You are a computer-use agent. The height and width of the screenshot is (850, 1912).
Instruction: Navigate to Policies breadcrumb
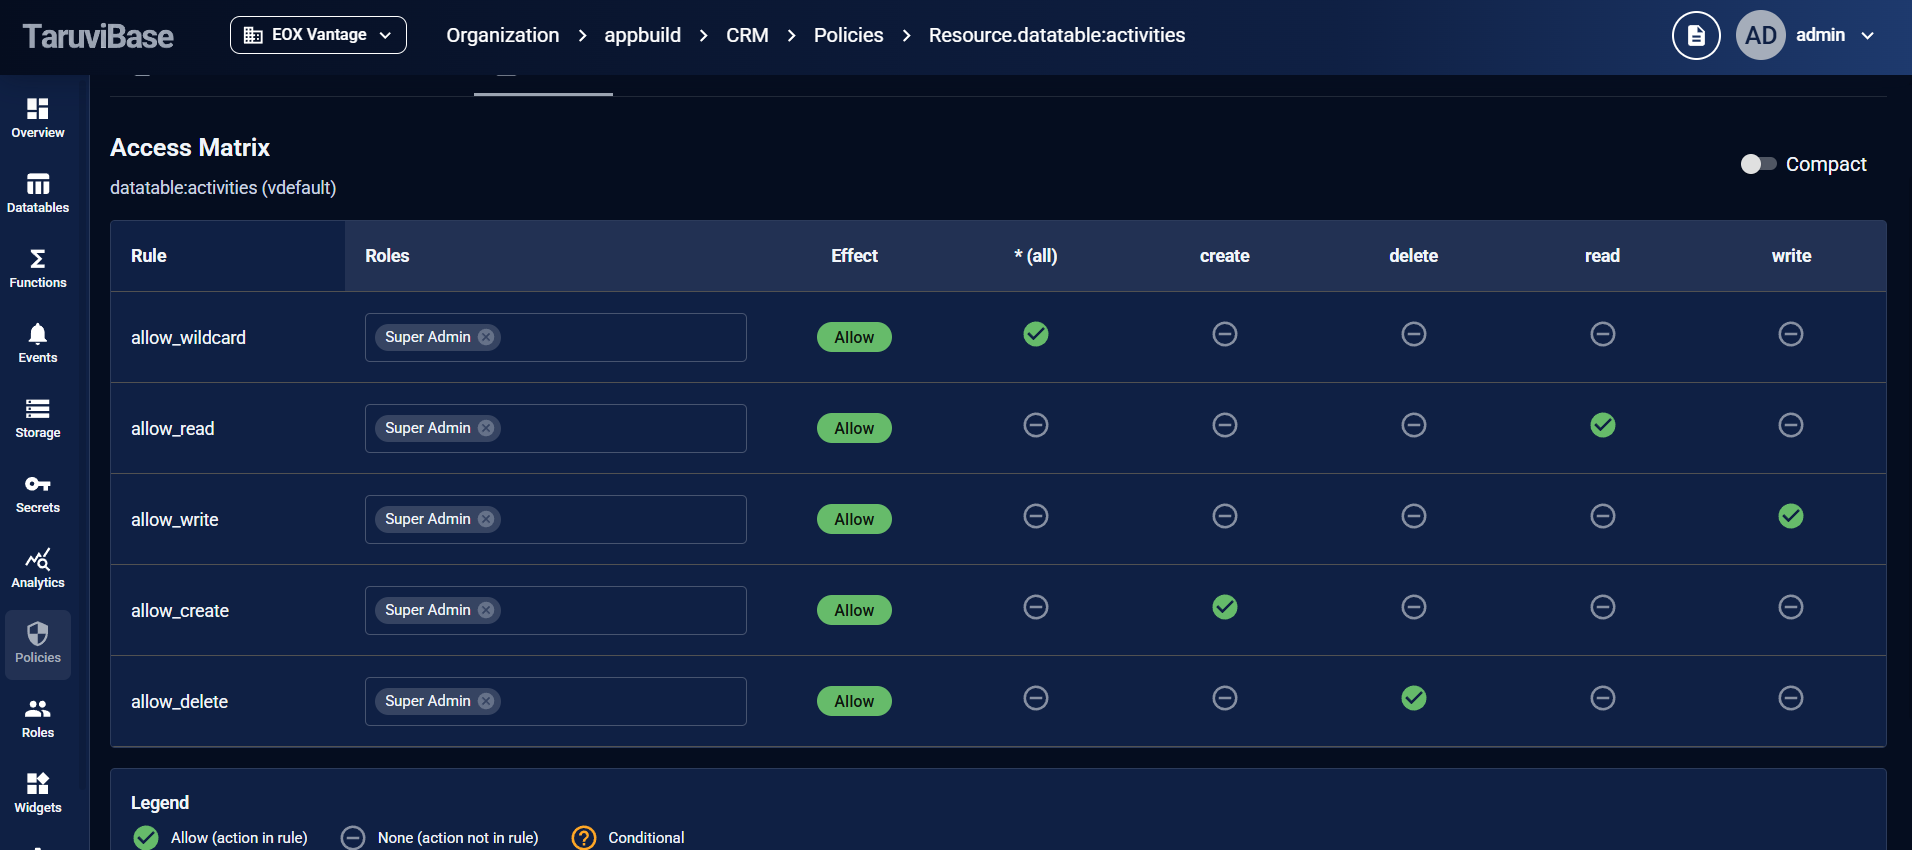[848, 35]
